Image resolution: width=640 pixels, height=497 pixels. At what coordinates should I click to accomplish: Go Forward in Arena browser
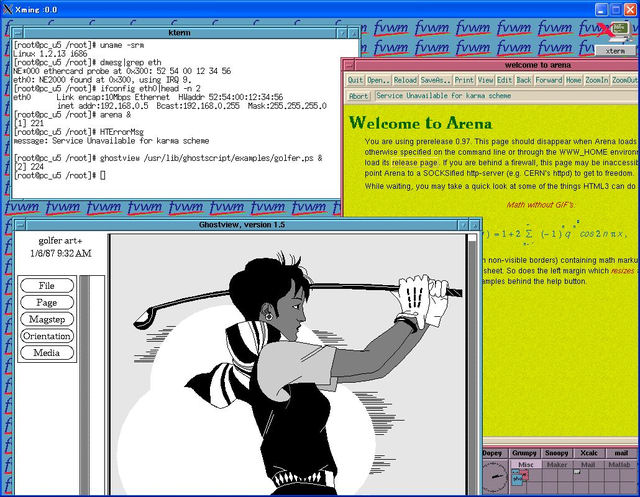(549, 80)
